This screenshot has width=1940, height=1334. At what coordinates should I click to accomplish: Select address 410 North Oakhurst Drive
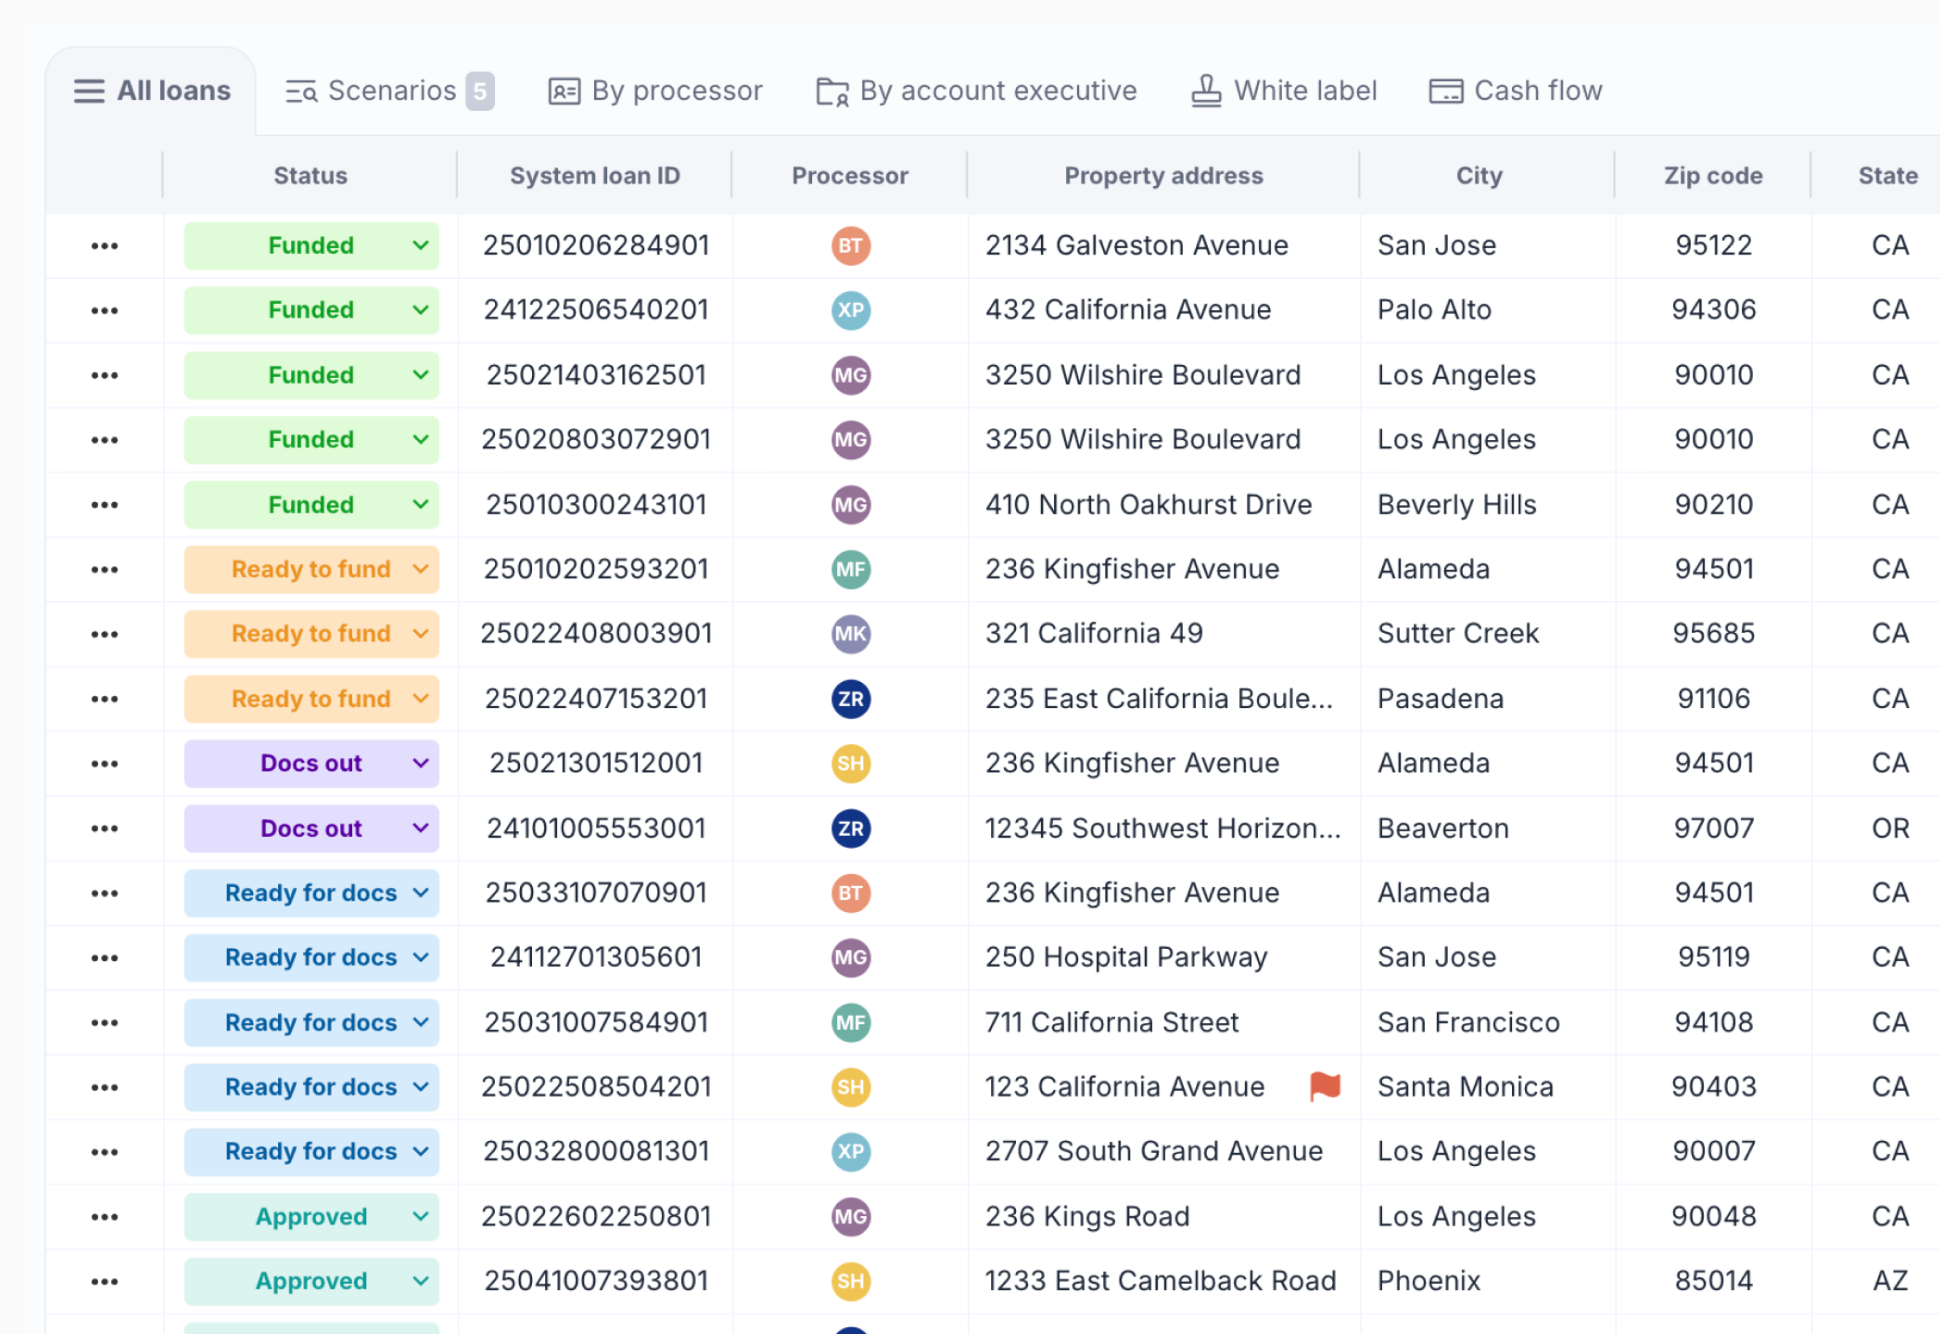[1148, 505]
